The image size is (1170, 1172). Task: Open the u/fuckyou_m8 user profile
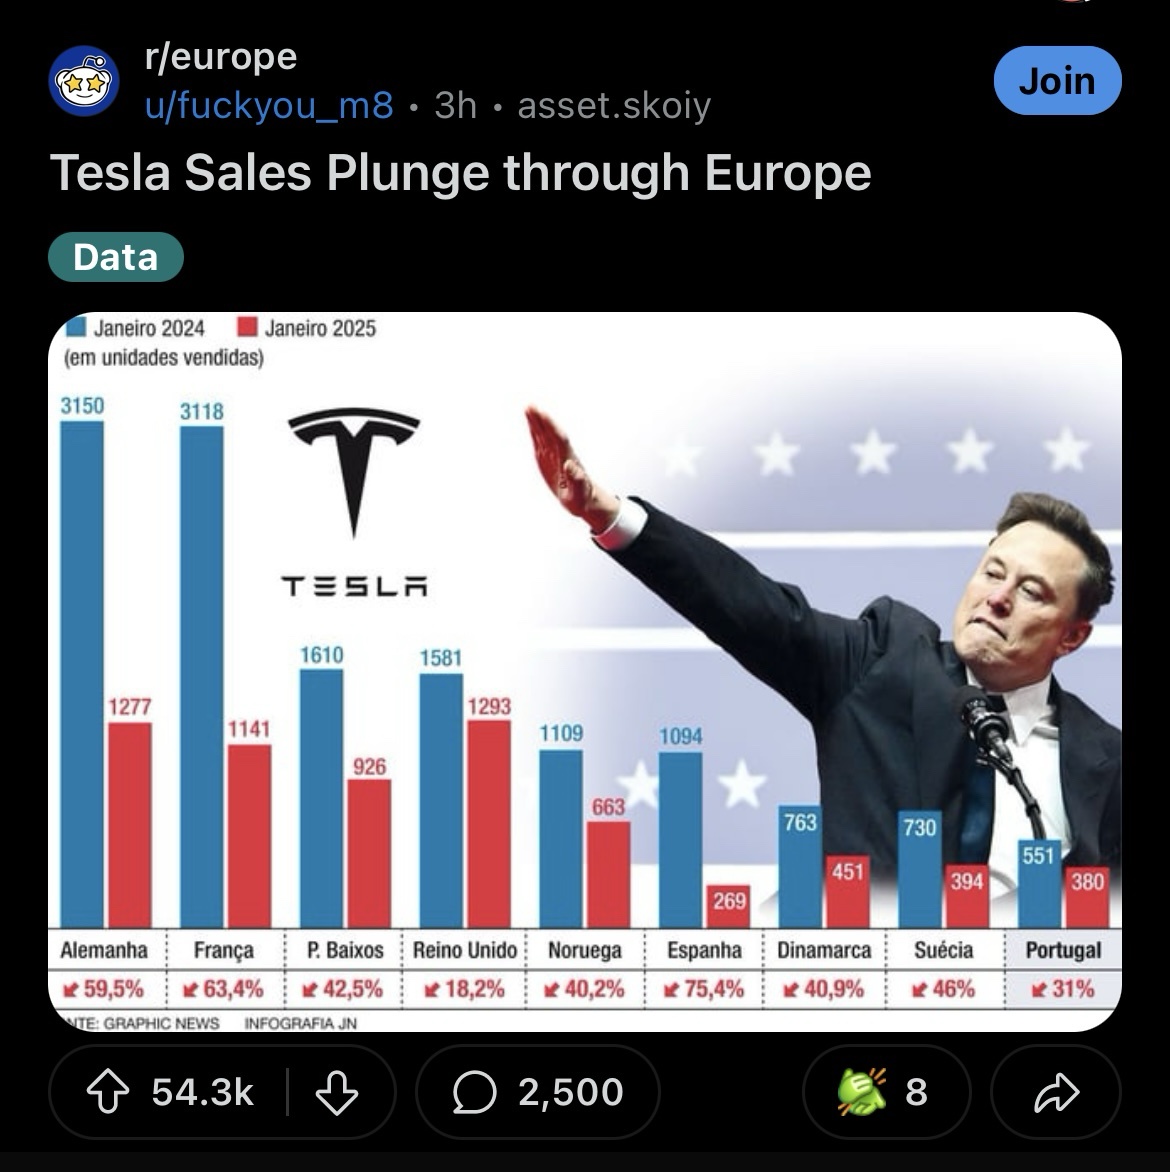coord(269,105)
